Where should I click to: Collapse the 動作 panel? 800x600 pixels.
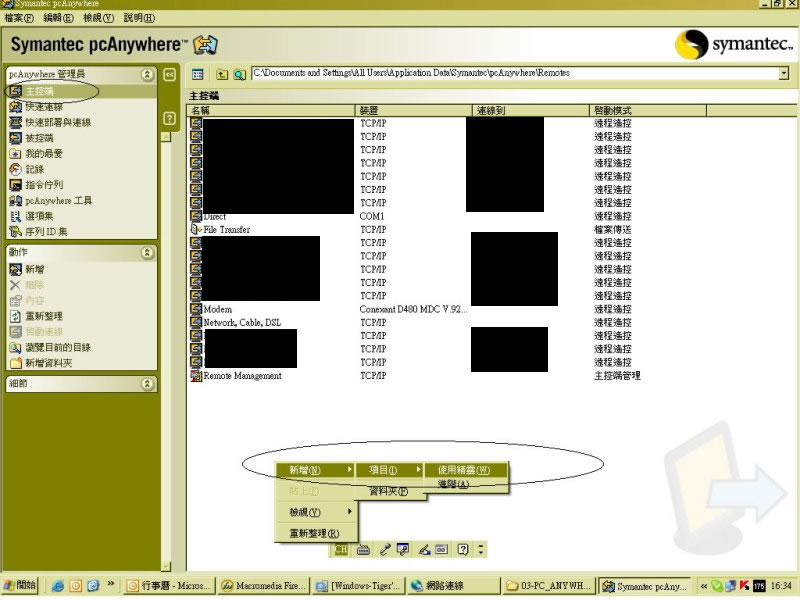click(147, 253)
